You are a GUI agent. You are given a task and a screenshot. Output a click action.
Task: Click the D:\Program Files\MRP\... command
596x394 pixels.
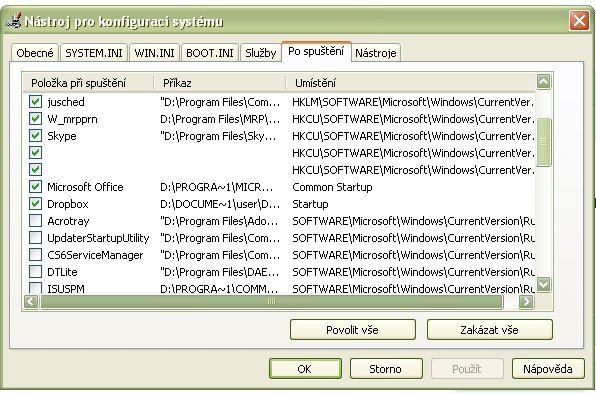pos(220,119)
